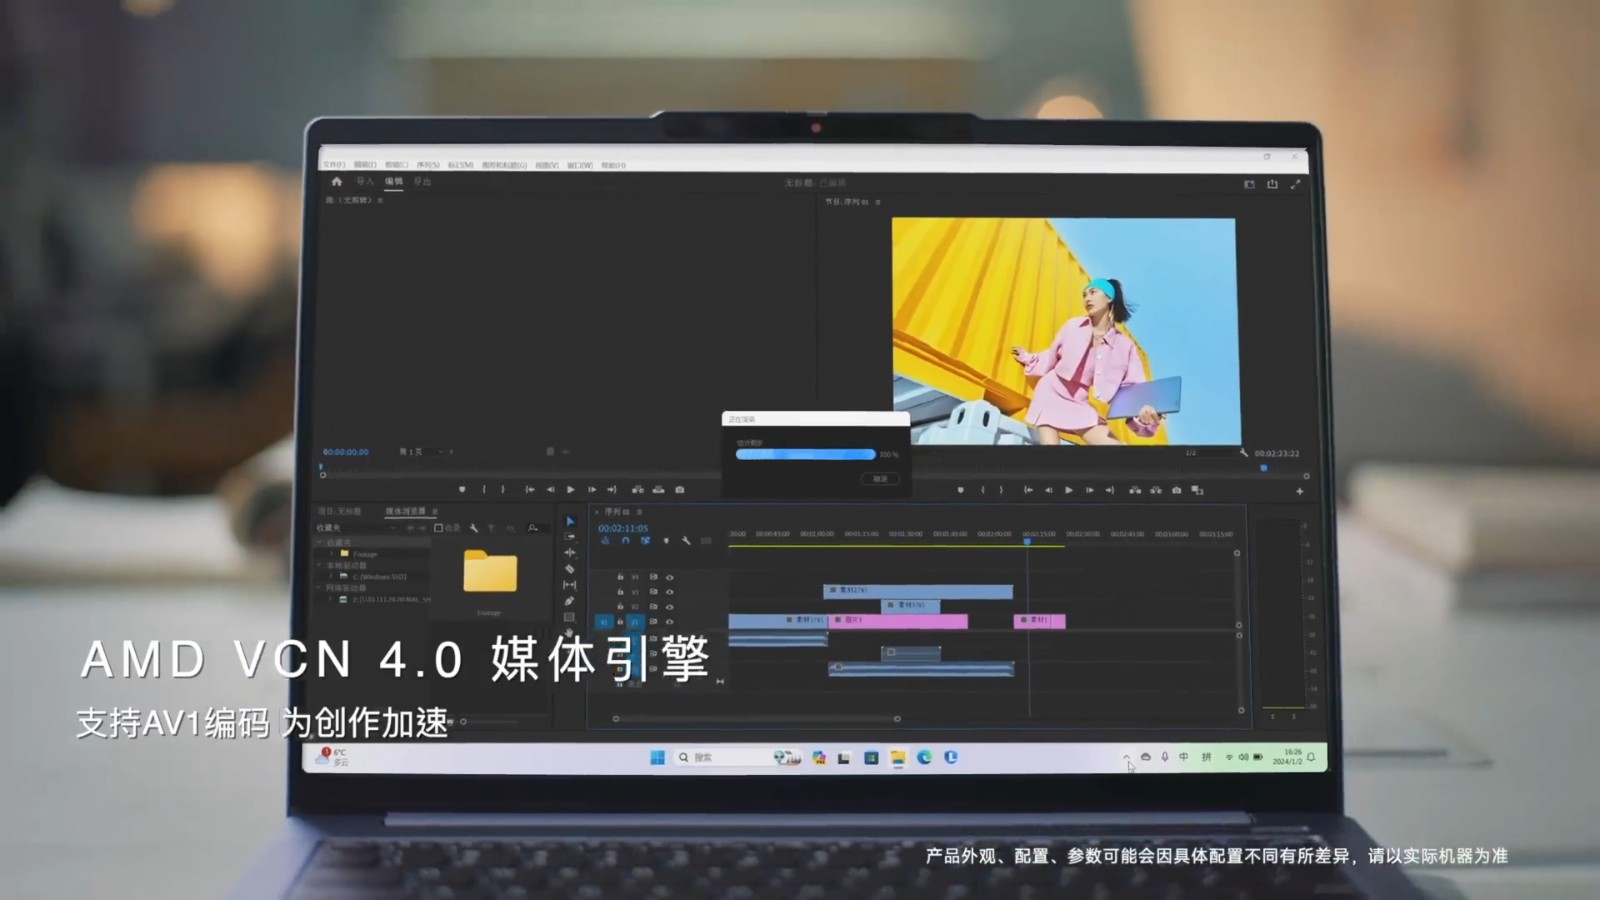Step back one frame in Program monitor
The image size is (1600, 900).
(1049, 490)
